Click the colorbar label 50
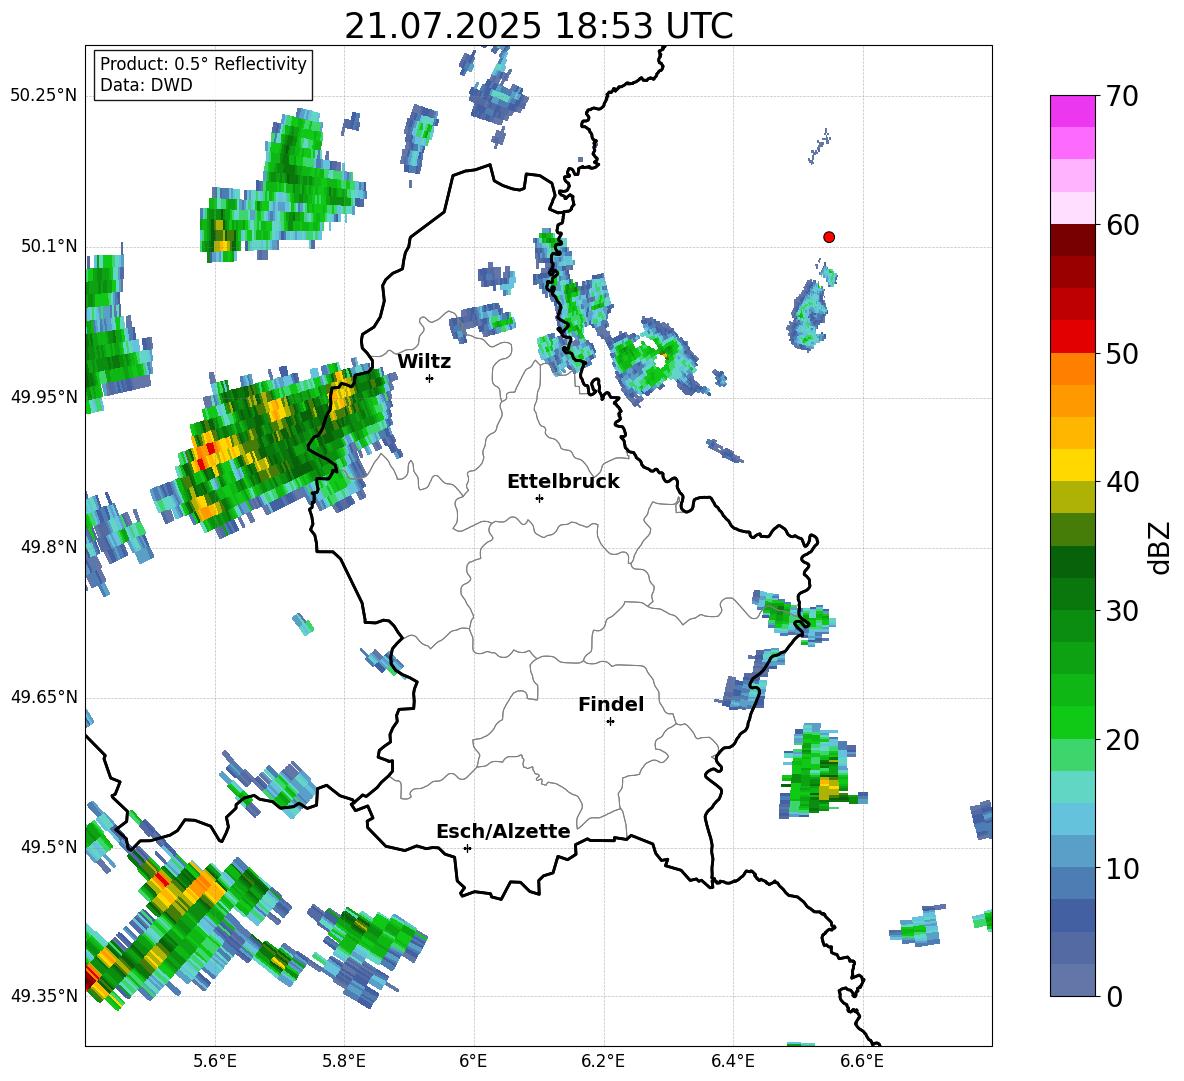This screenshot has width=1184, height=1081. pos(1122,354)
